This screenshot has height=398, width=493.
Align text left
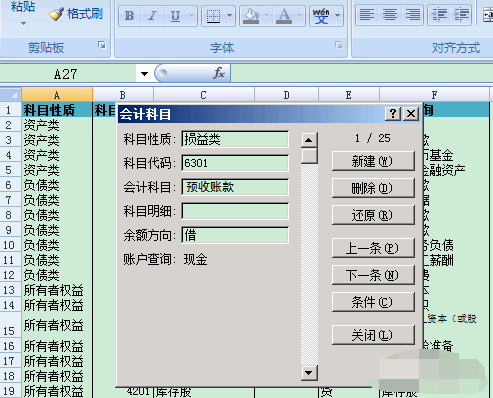coord(367,15)
